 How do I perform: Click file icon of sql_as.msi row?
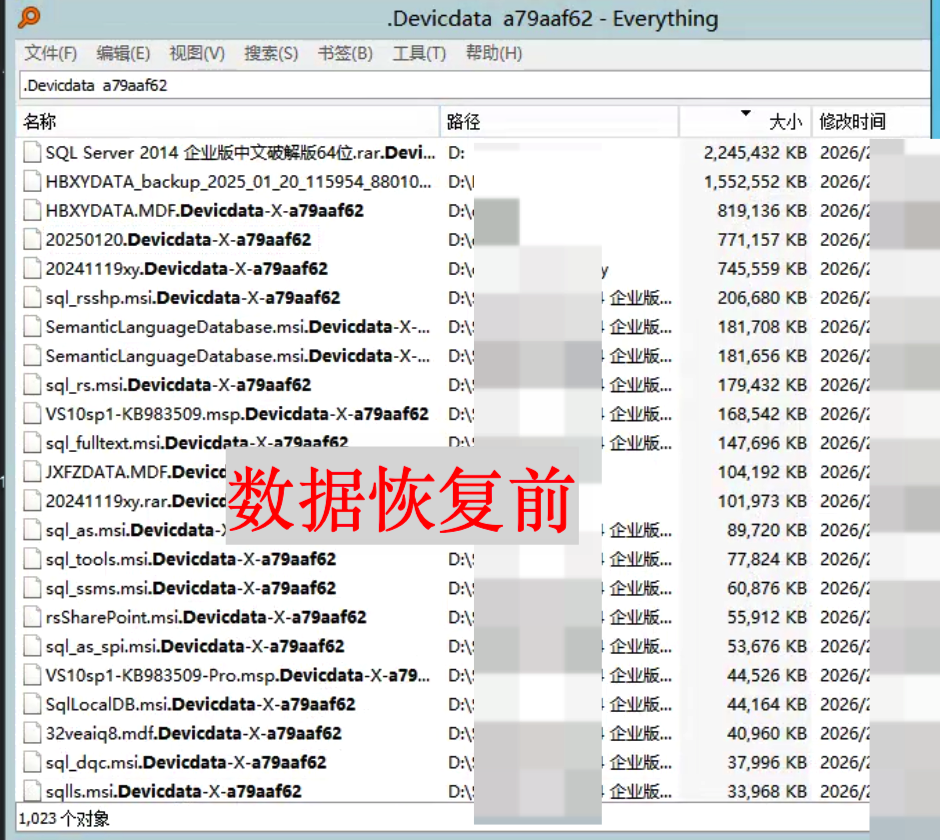click(x=32, y=530)
